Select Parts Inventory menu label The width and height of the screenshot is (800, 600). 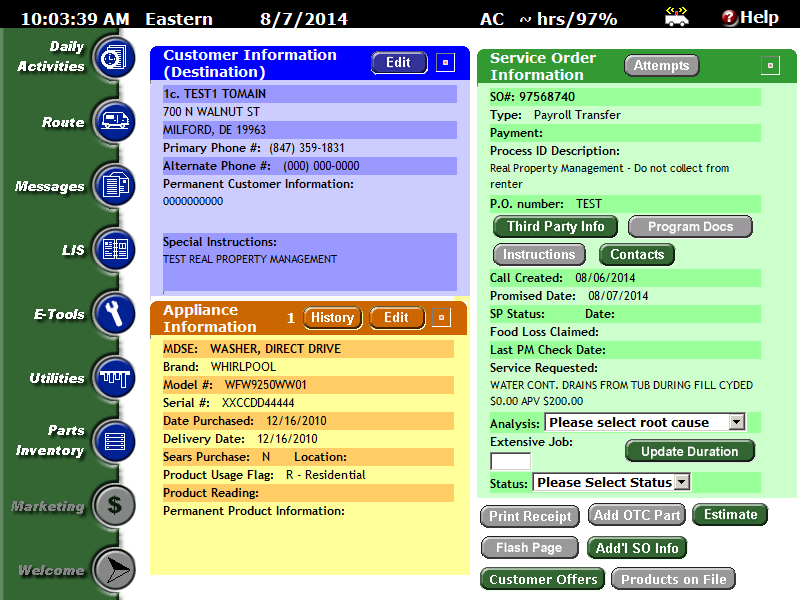pos(50,440)
